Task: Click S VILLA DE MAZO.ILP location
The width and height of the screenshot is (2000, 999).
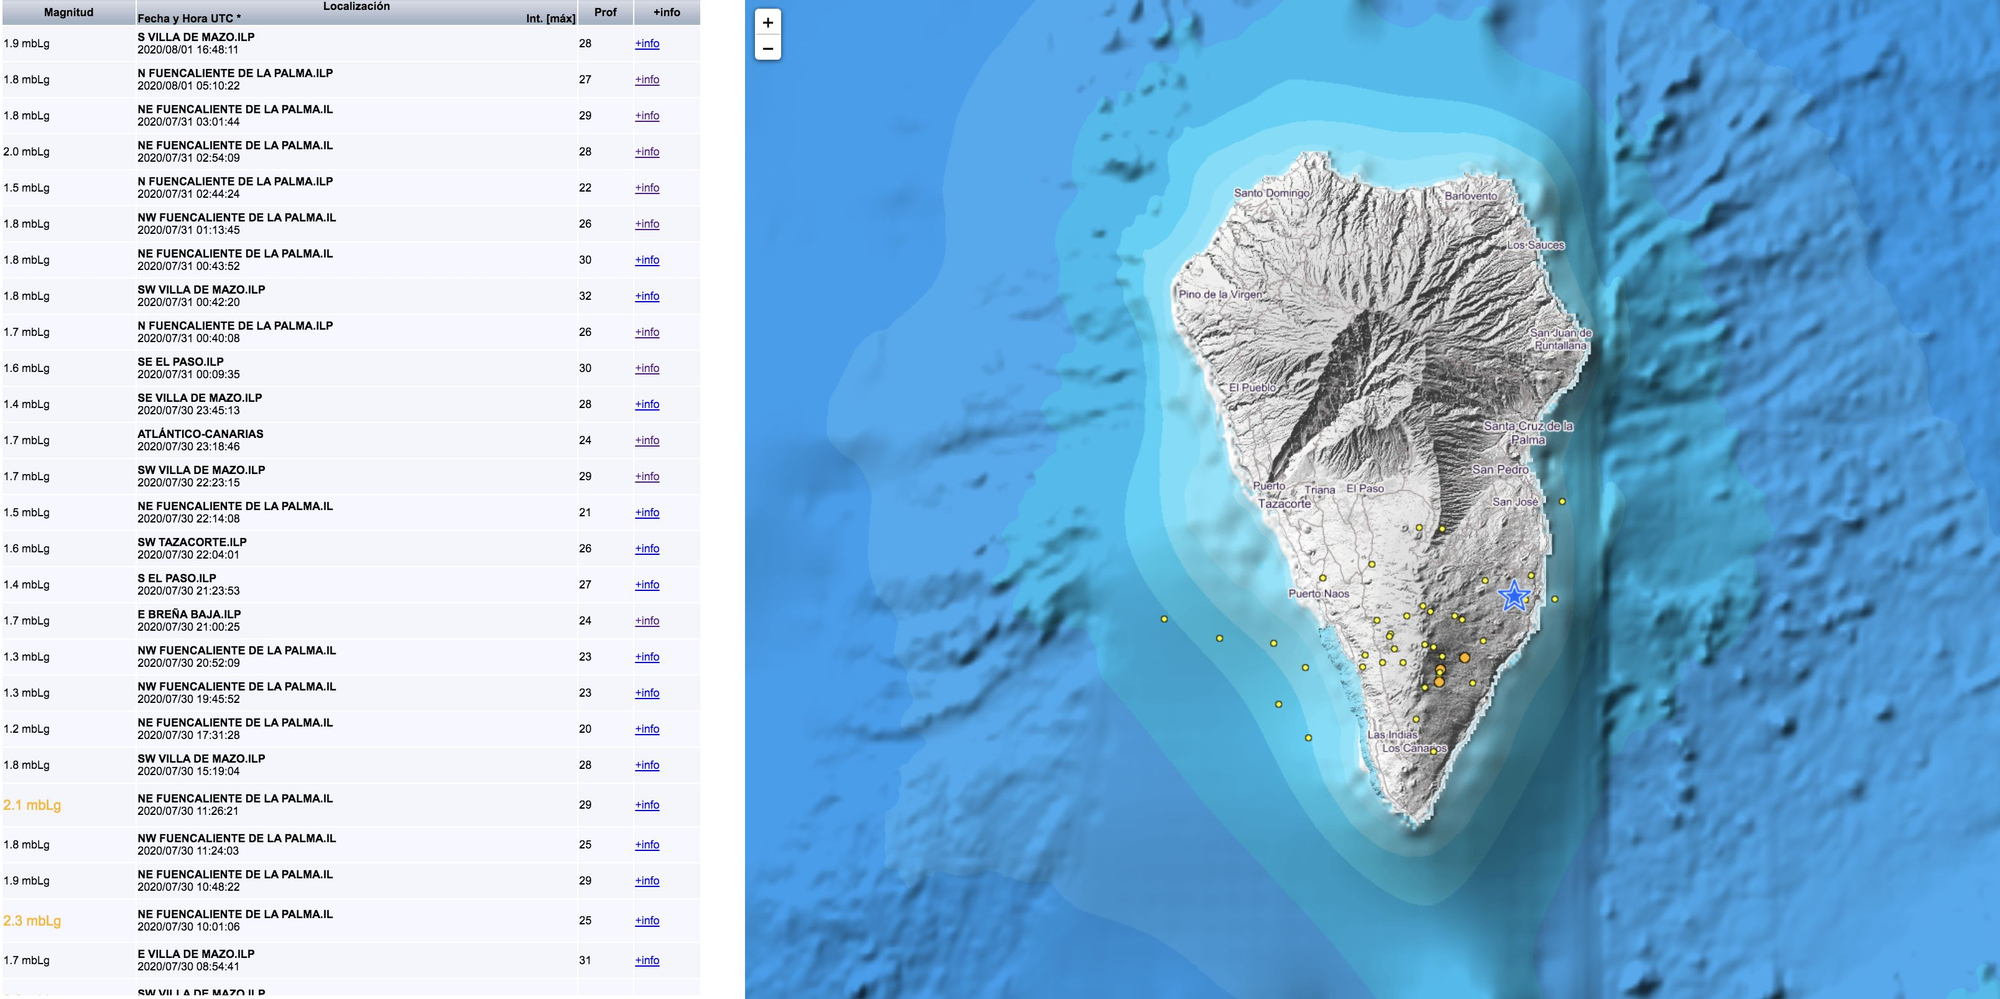Action: 196,37
